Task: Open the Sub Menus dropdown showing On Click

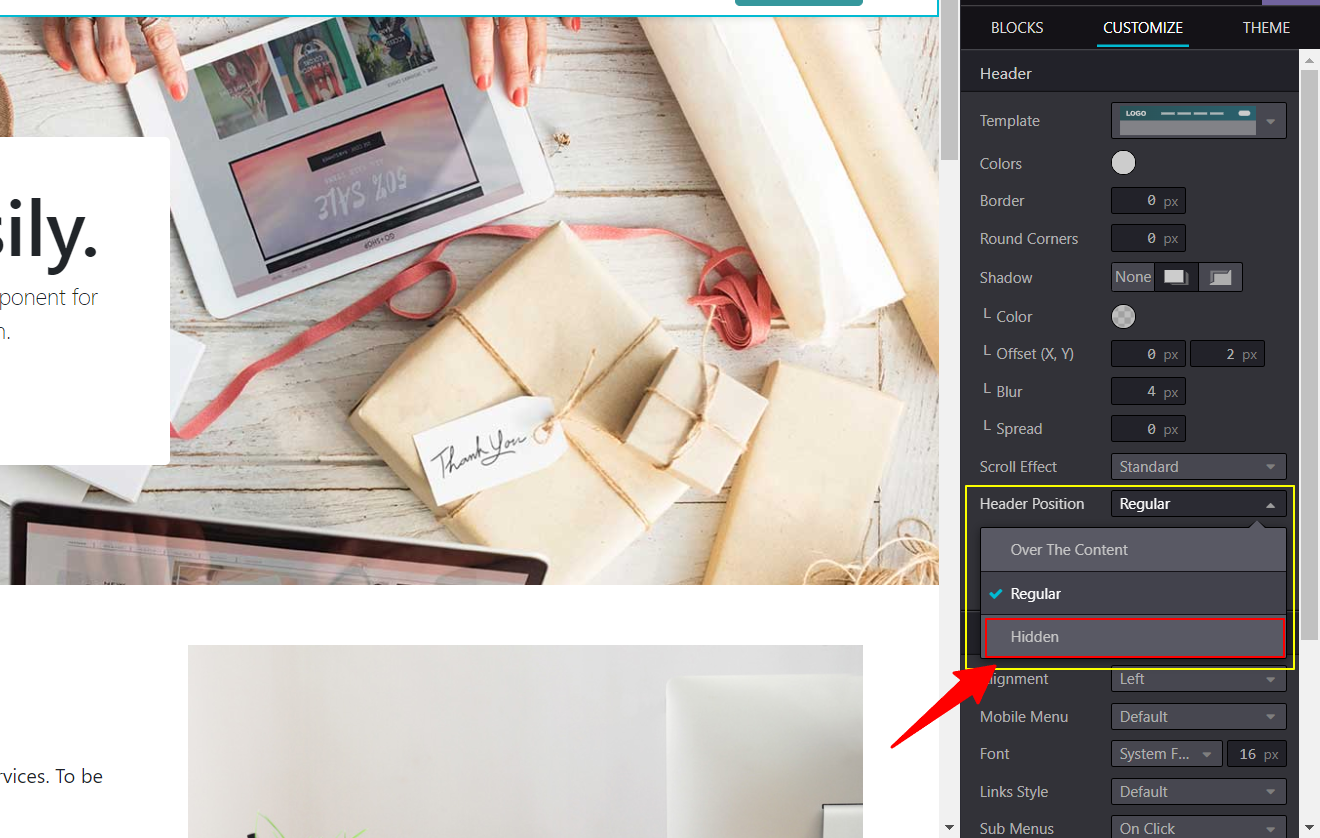Action: (1198, 827)
